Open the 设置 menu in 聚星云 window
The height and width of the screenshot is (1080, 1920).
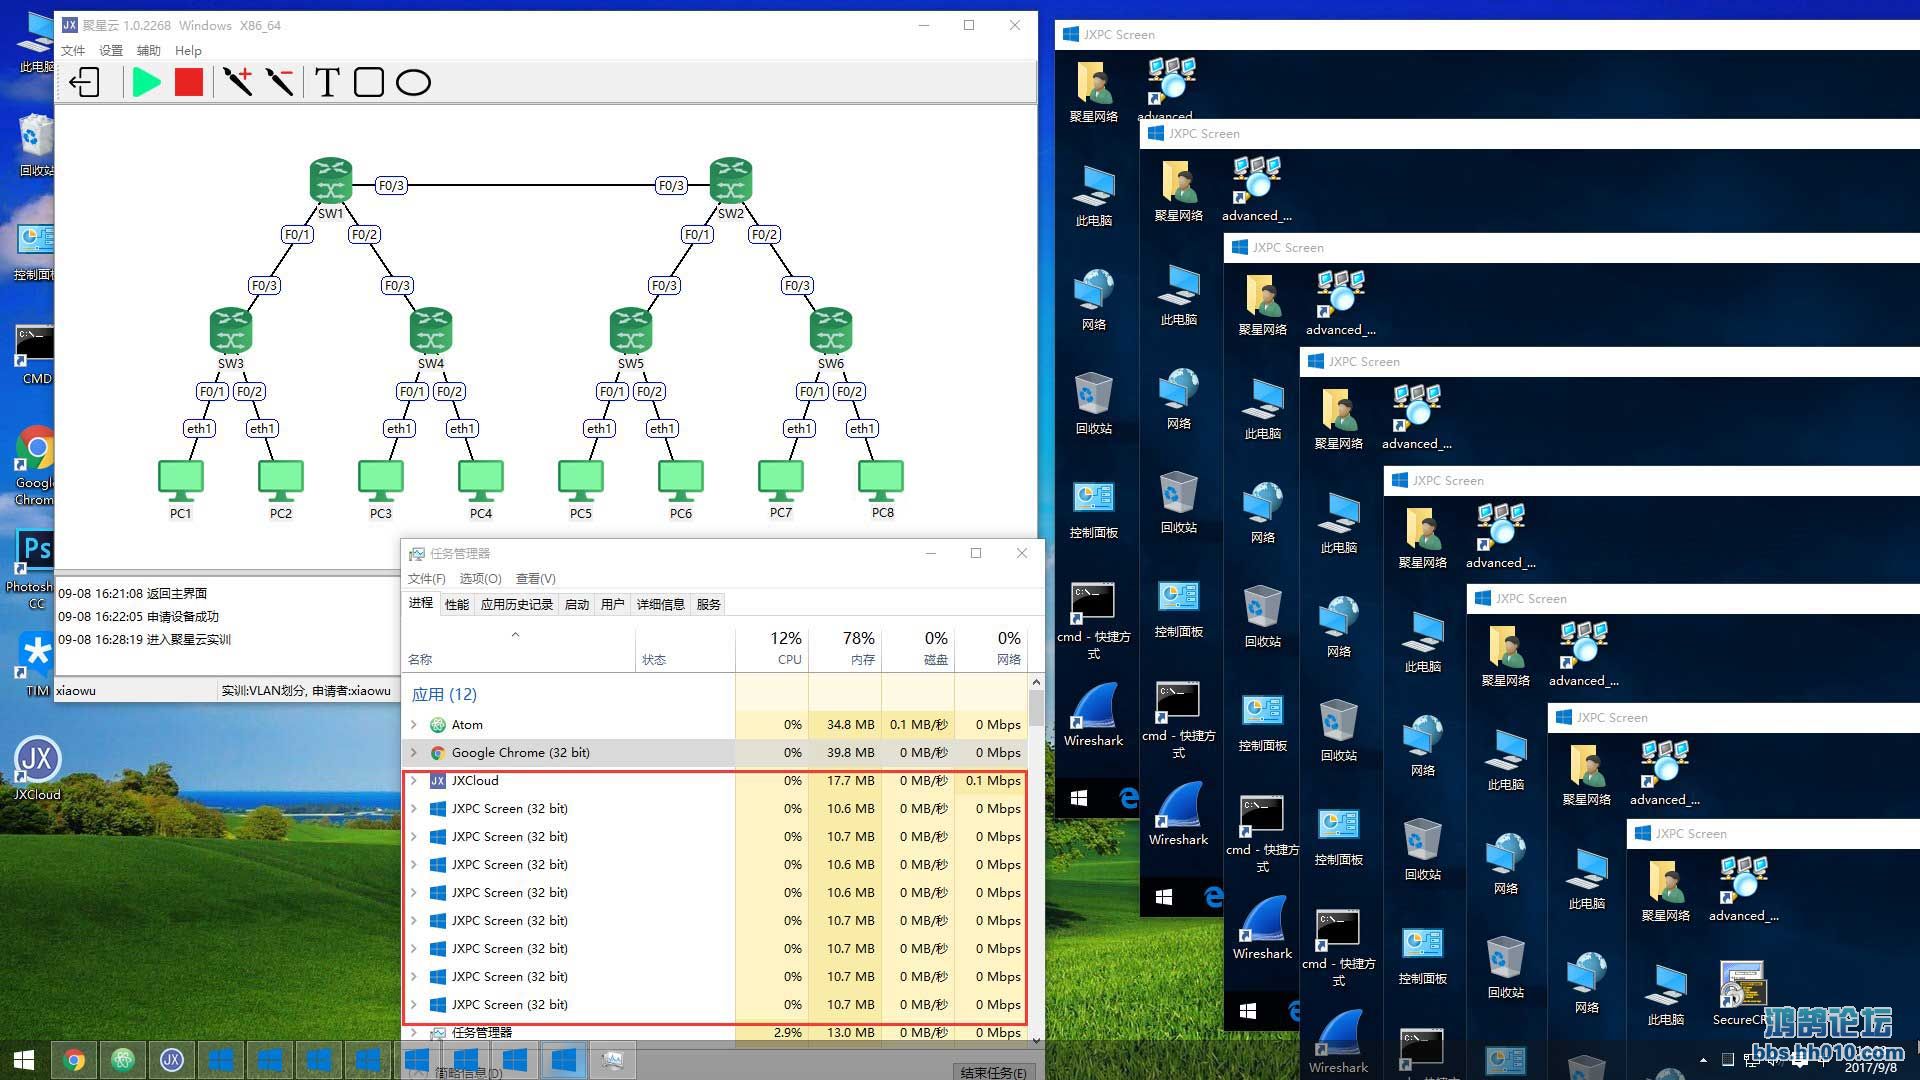click(111, 50)
